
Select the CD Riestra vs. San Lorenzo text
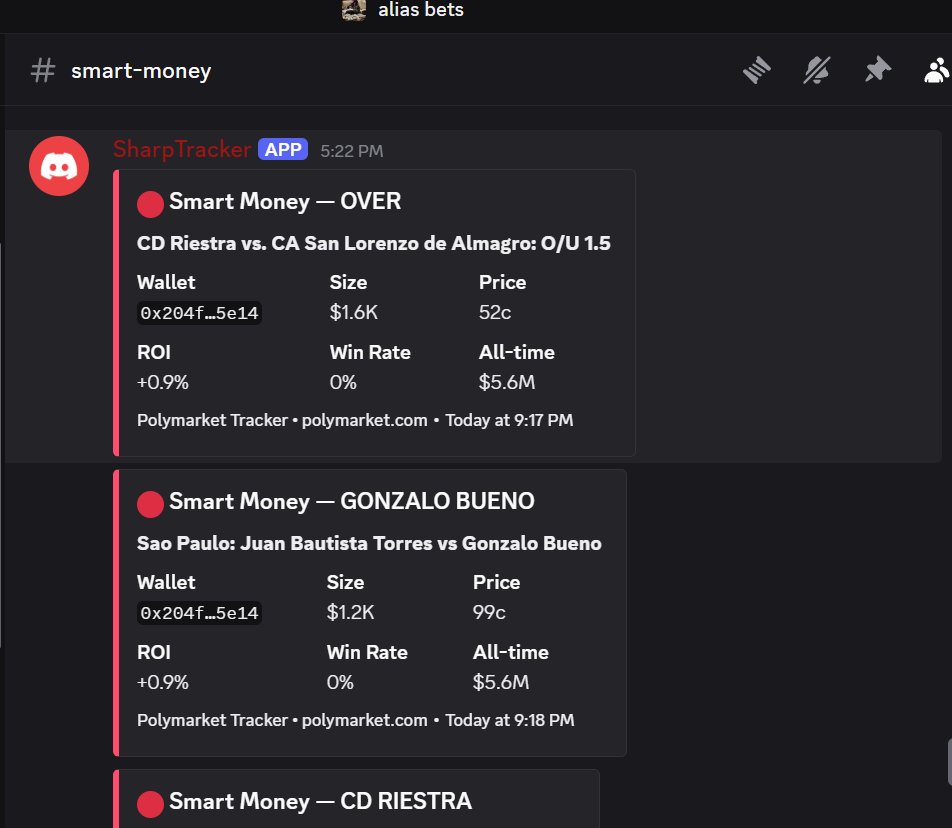point(373,243)
